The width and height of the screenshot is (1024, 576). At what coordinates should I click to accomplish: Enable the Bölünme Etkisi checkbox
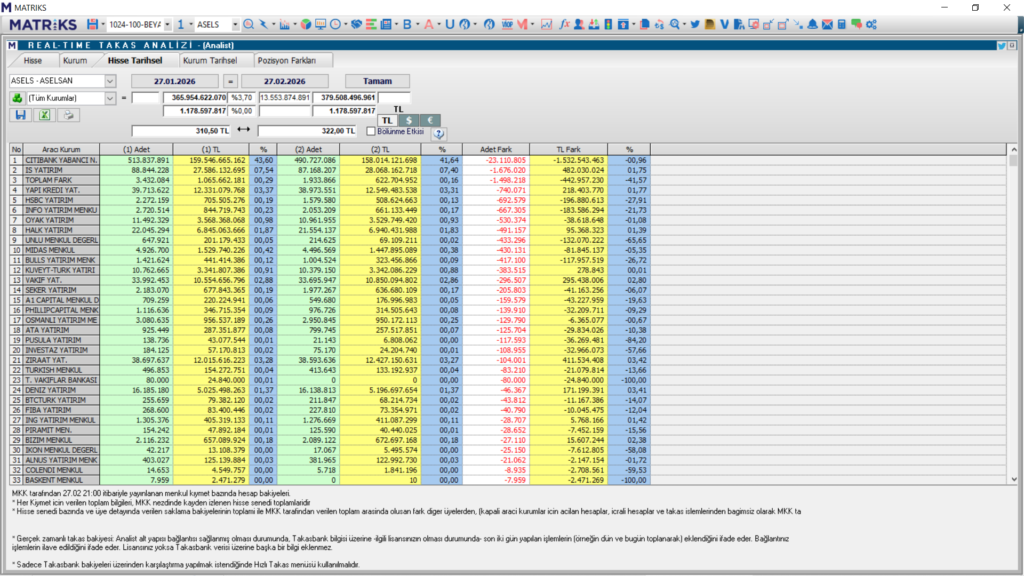[x=371, y=131]
